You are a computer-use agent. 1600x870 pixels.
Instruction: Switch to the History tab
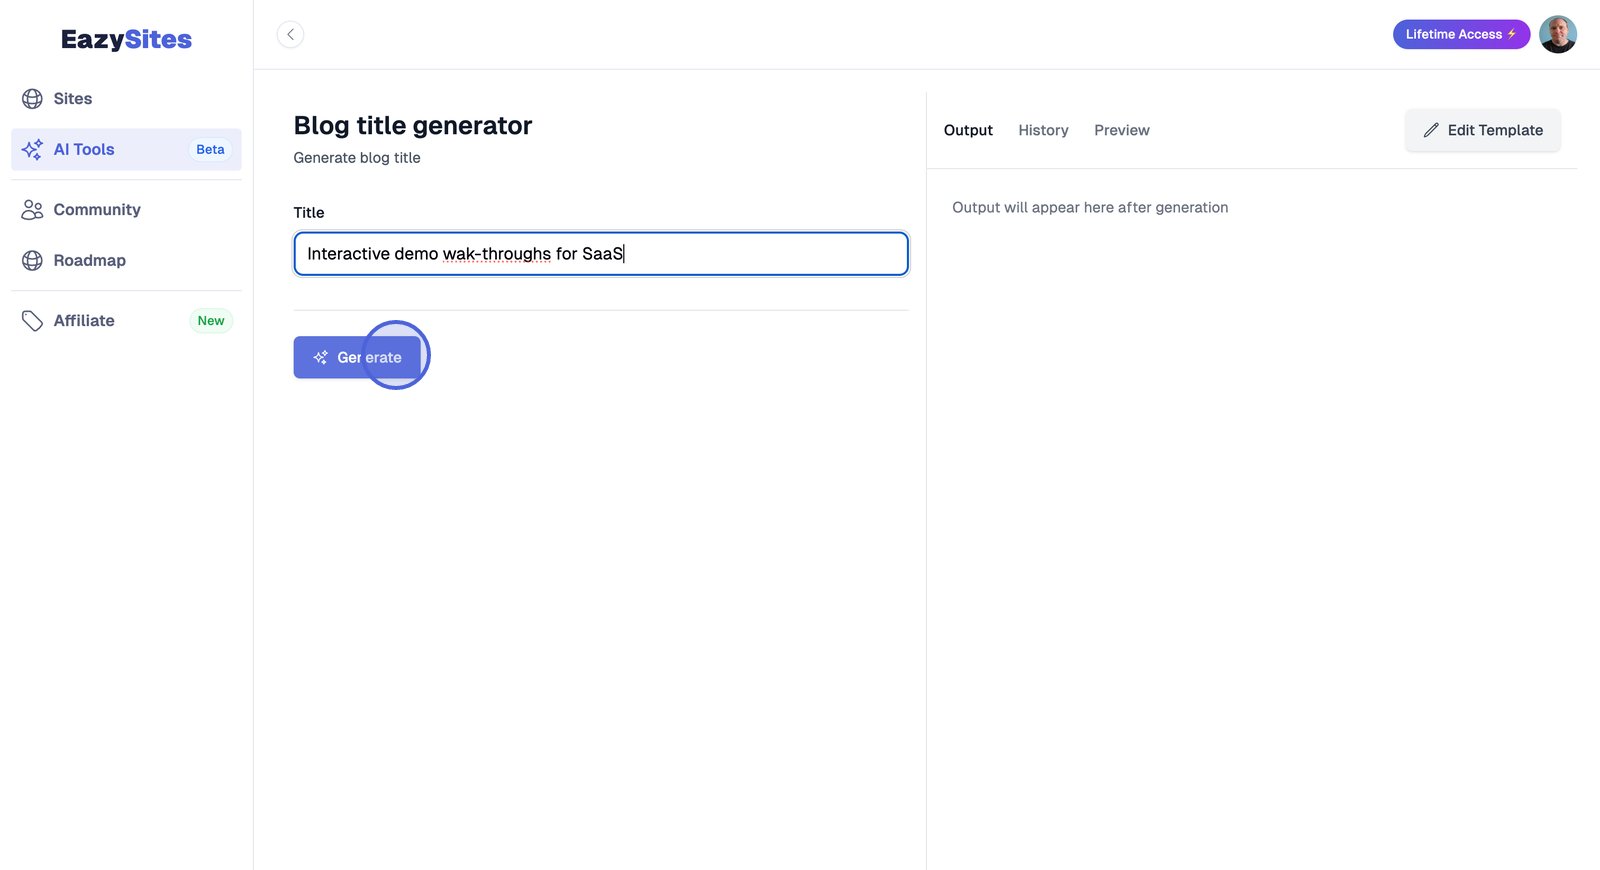click(x=1043, y=130)
